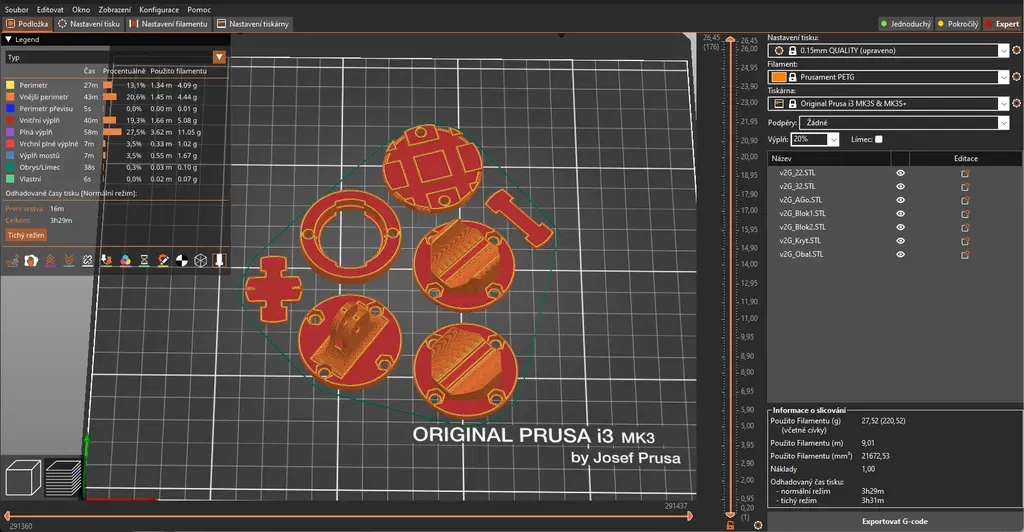Switch to Nastavení filamentu tab

coord(168,24)
